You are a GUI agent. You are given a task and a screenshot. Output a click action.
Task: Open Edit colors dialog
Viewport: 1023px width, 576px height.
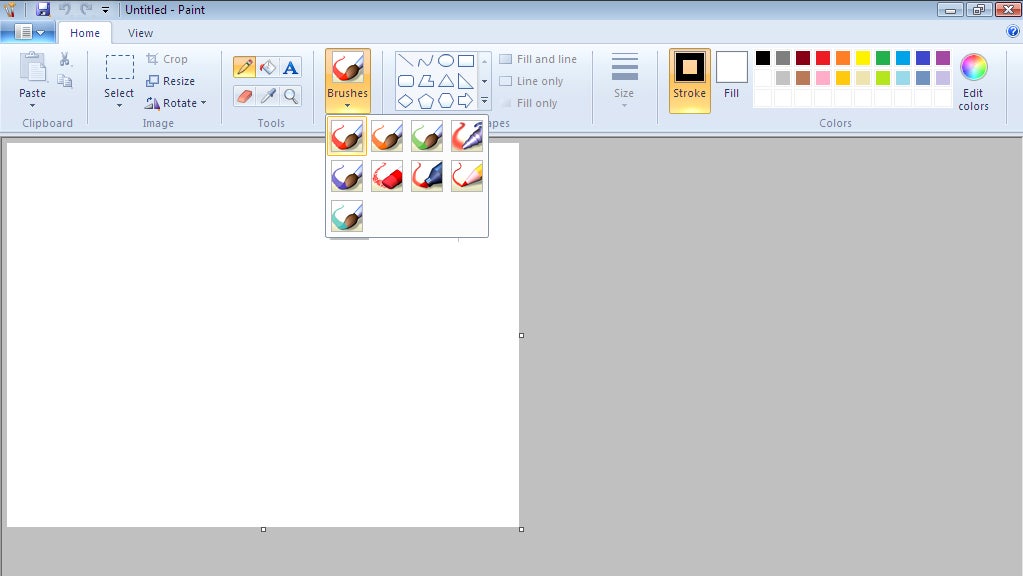tap(973, 80)
